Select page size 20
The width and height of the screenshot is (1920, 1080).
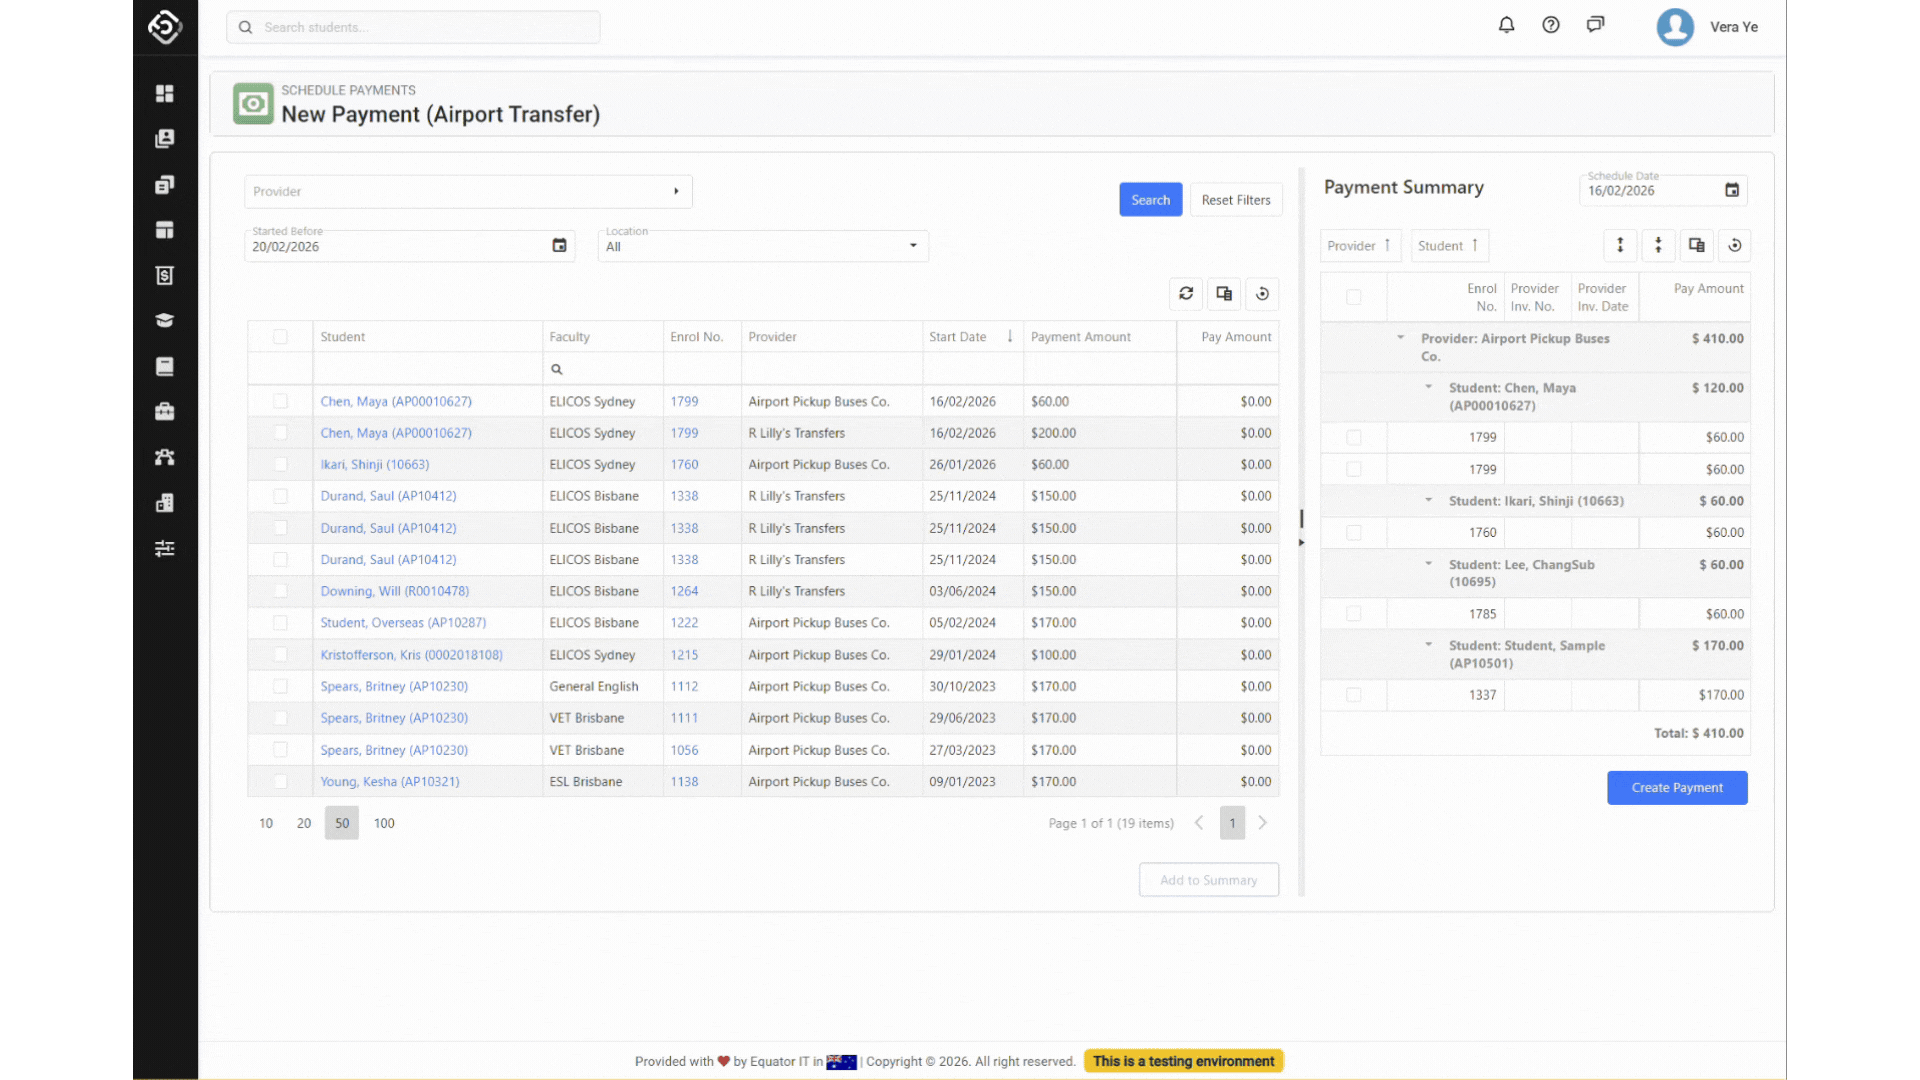pos(304,823)
